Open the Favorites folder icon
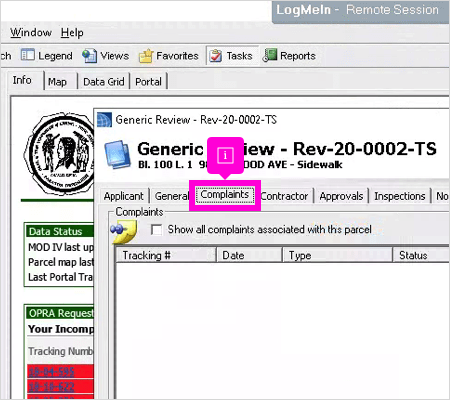This screenshot has width=450, height=400. coord(146,56)
